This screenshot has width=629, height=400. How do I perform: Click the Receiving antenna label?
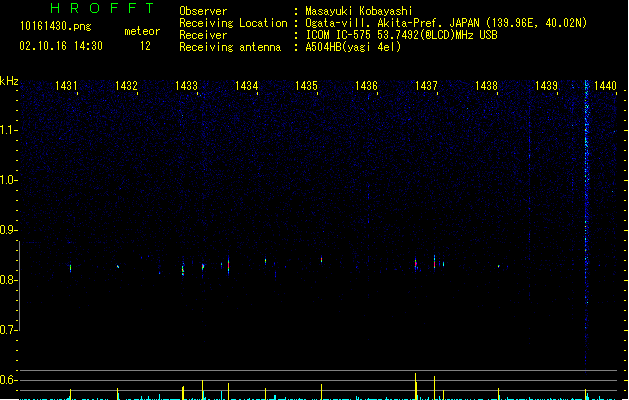pyautogui.click(x=230, y=47)
